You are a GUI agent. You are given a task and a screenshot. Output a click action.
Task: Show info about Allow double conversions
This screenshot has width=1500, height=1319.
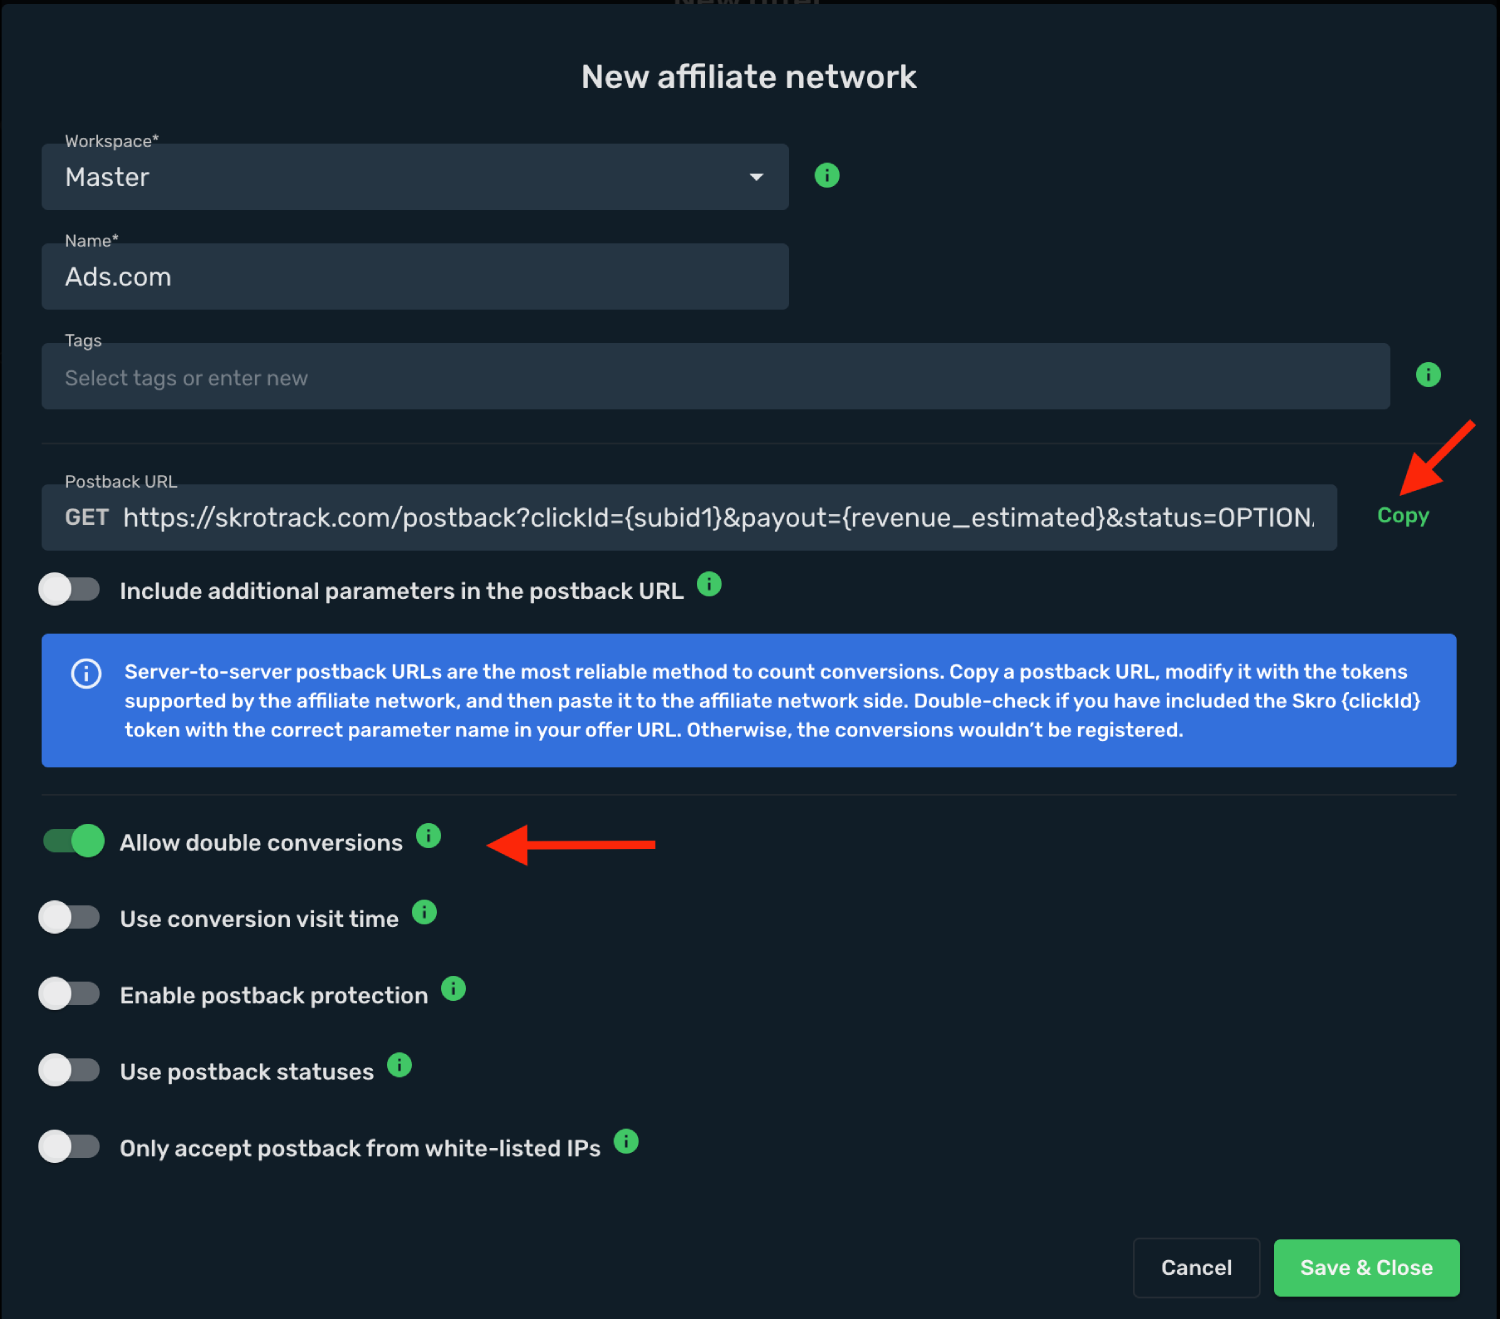tap(428, 836)
